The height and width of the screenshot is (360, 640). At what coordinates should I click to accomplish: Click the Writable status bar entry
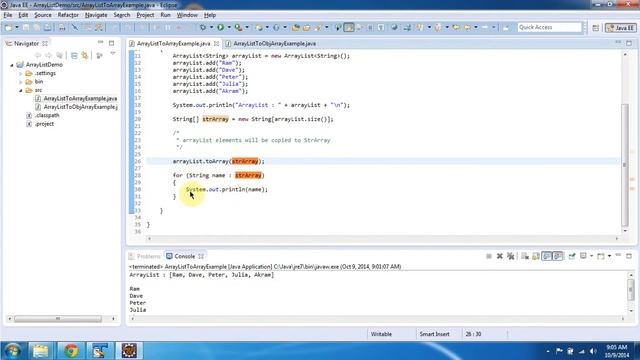(381, 334)
